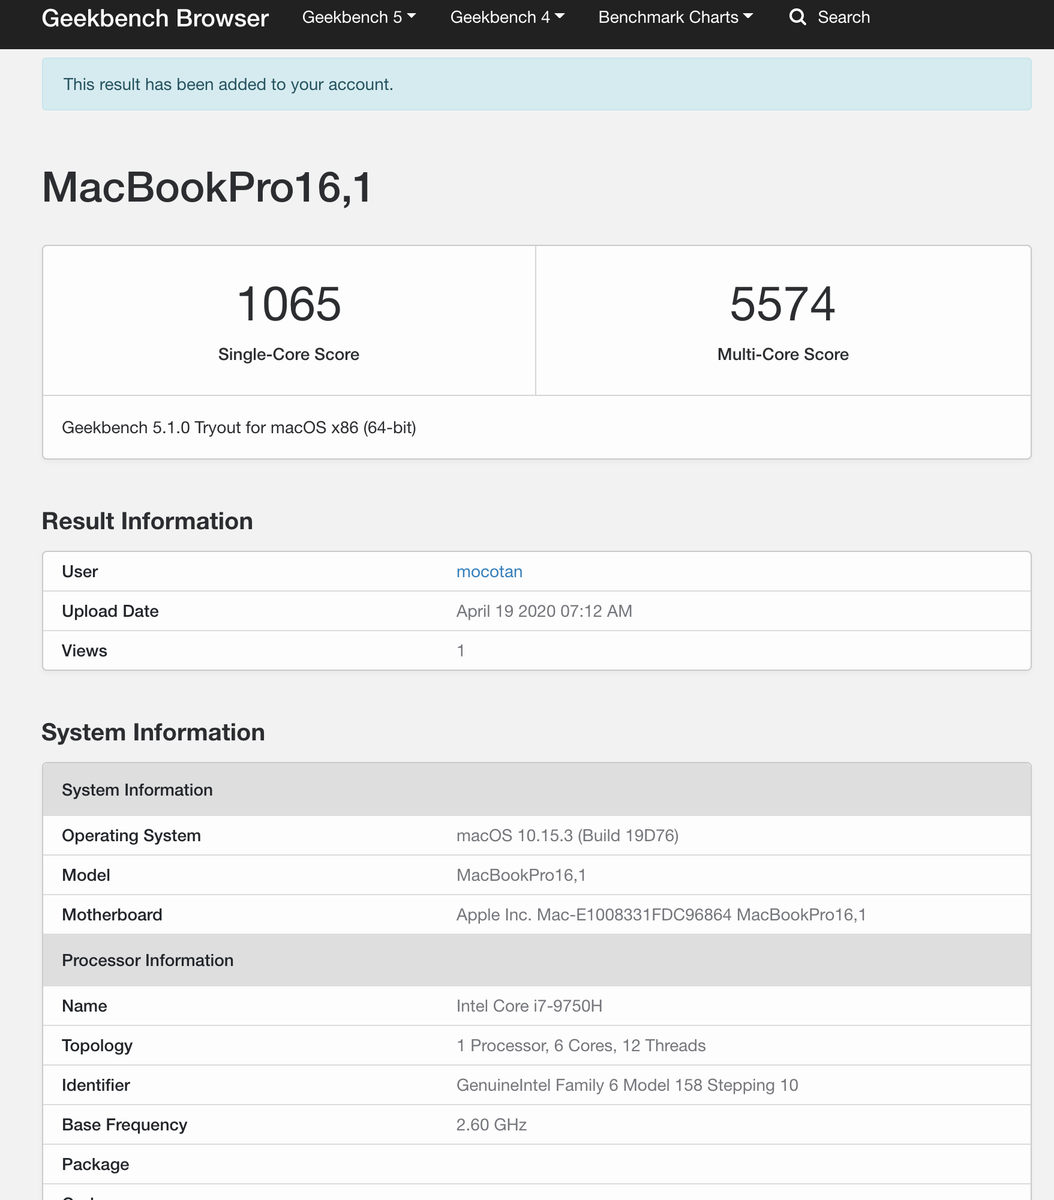Click the Topology value 6 Cores, 12 Threads
The width and height of the screenshot is (1054, 1200).
581,1046
